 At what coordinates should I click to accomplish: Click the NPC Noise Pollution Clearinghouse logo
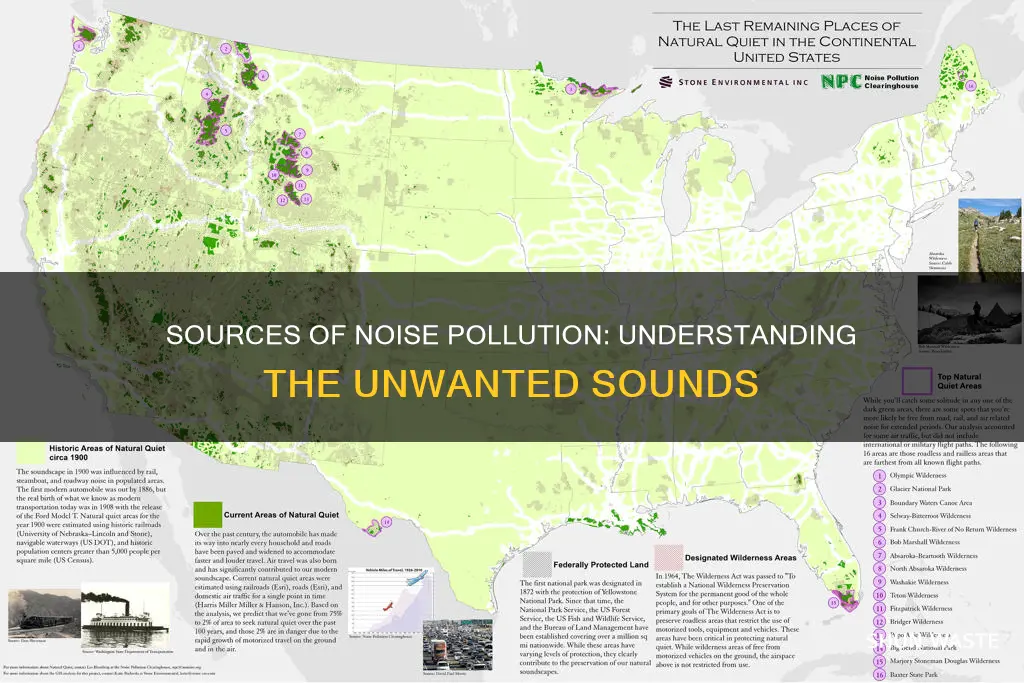pyautogui.click(x=870, y=81)
